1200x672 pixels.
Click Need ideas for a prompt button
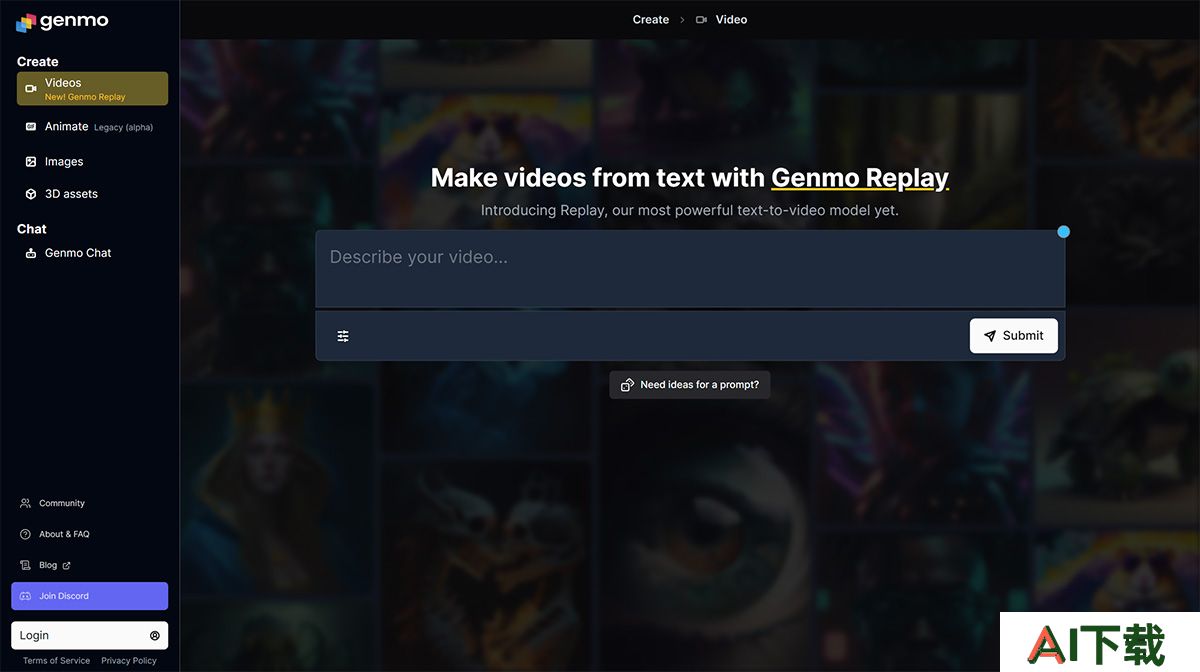[x=690, y=385]
